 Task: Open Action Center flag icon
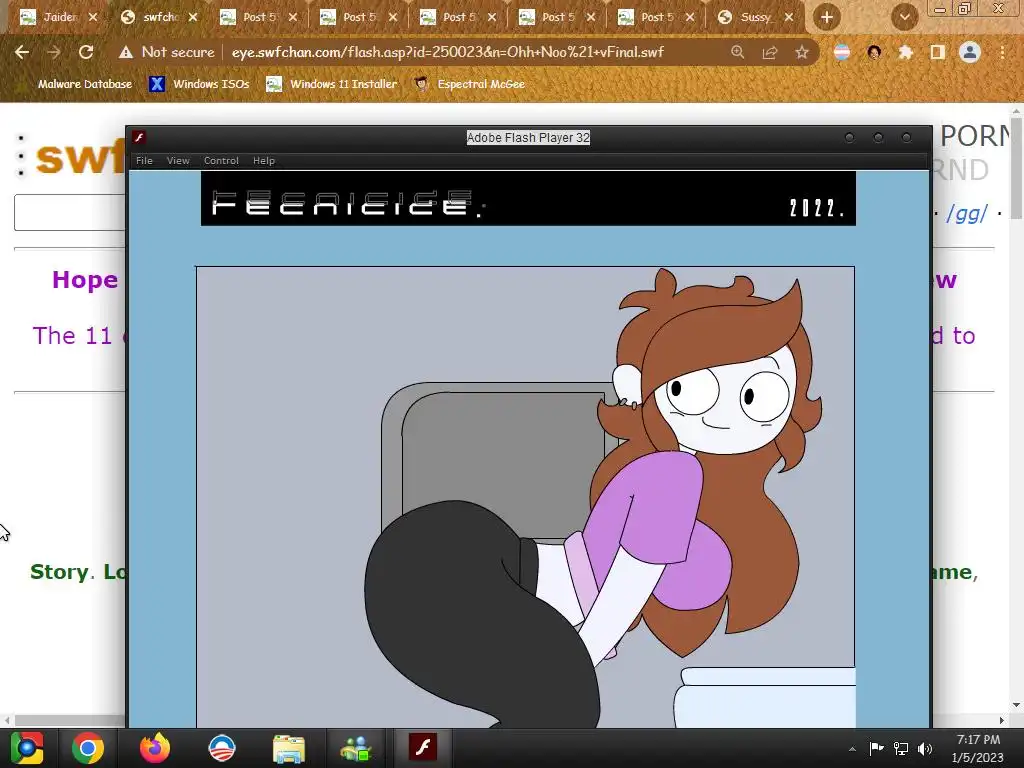876,748
